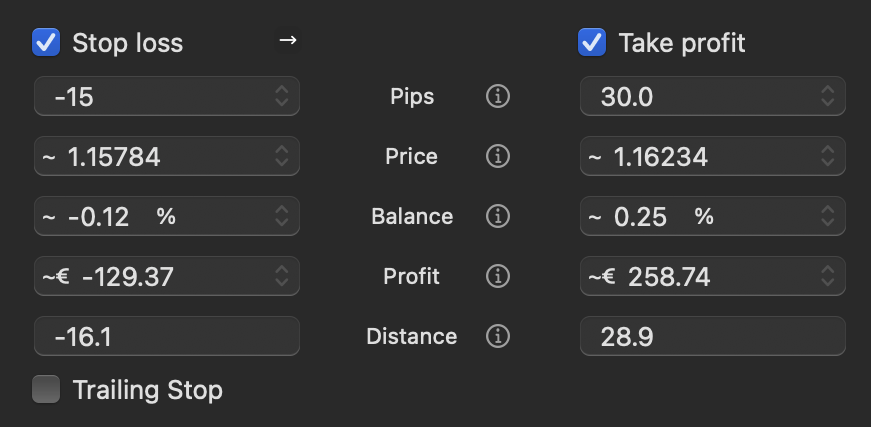Click stepper on Stop loss balance -0.12 %
The image size is (871, 427).
(x=282, y=216)
